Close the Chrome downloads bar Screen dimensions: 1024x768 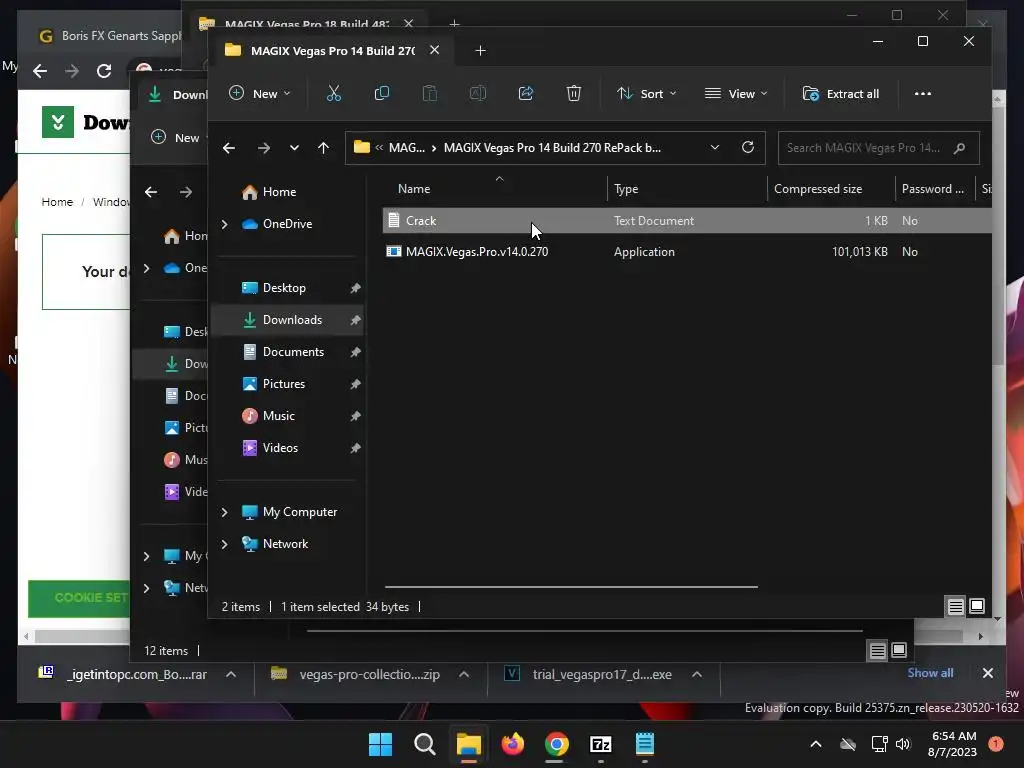coord(987,673)
